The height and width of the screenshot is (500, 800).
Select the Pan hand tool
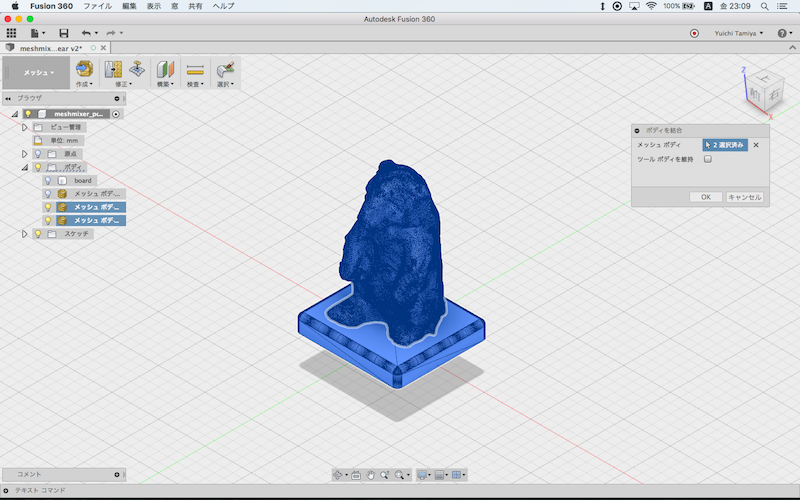(370, 475)
